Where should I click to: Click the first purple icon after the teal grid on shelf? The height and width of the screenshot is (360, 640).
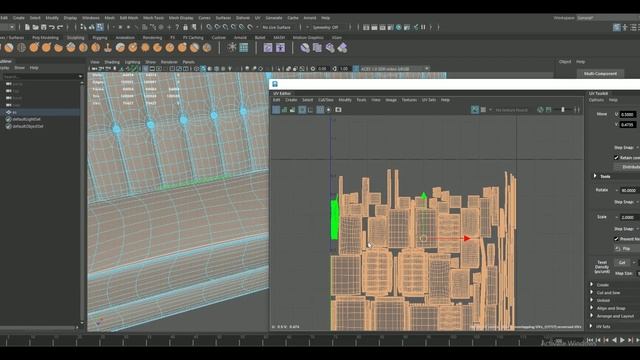pyautogui.click(x=268, y=48)
